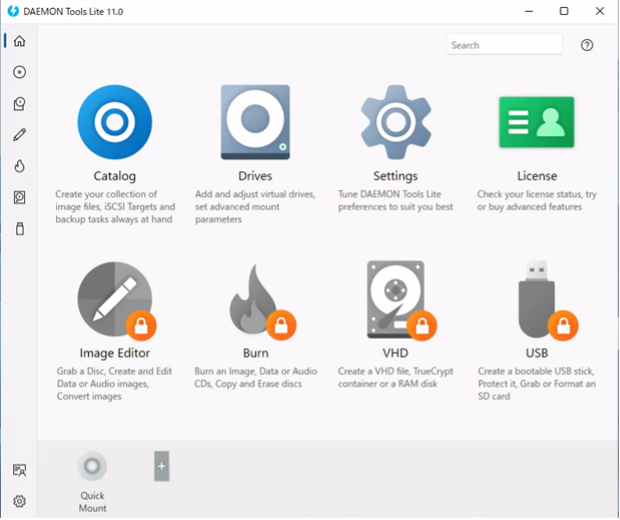Open the flame Burn sidebar icon

[x=19, y=166]
